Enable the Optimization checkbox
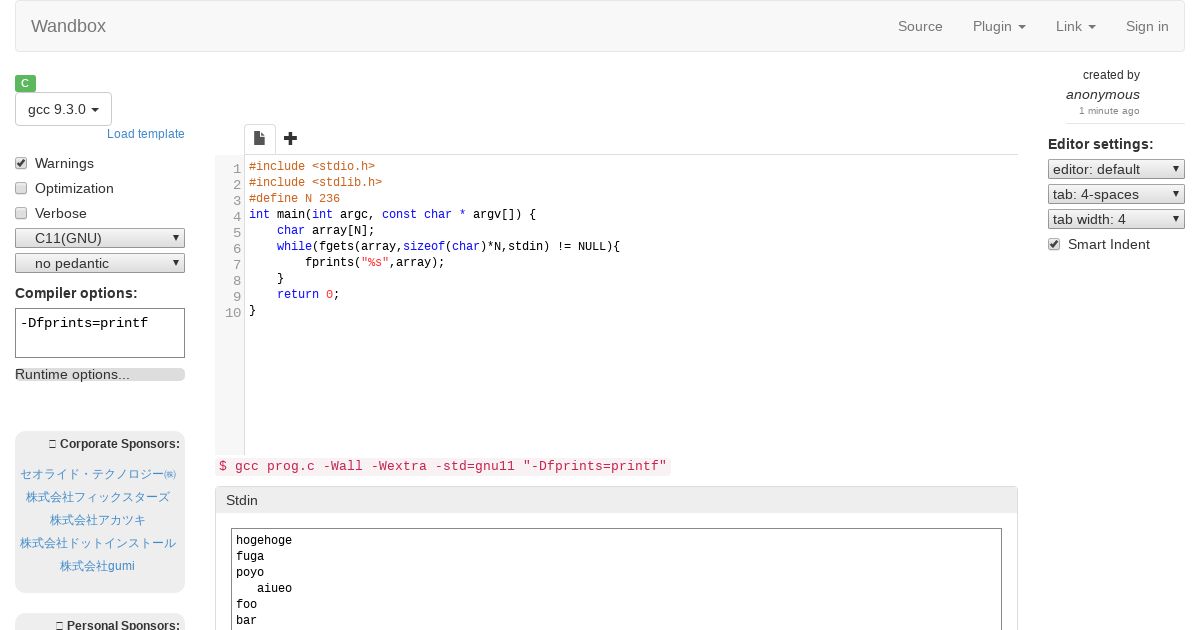The width and height of the screenshot is (1200, 630). 21,188
